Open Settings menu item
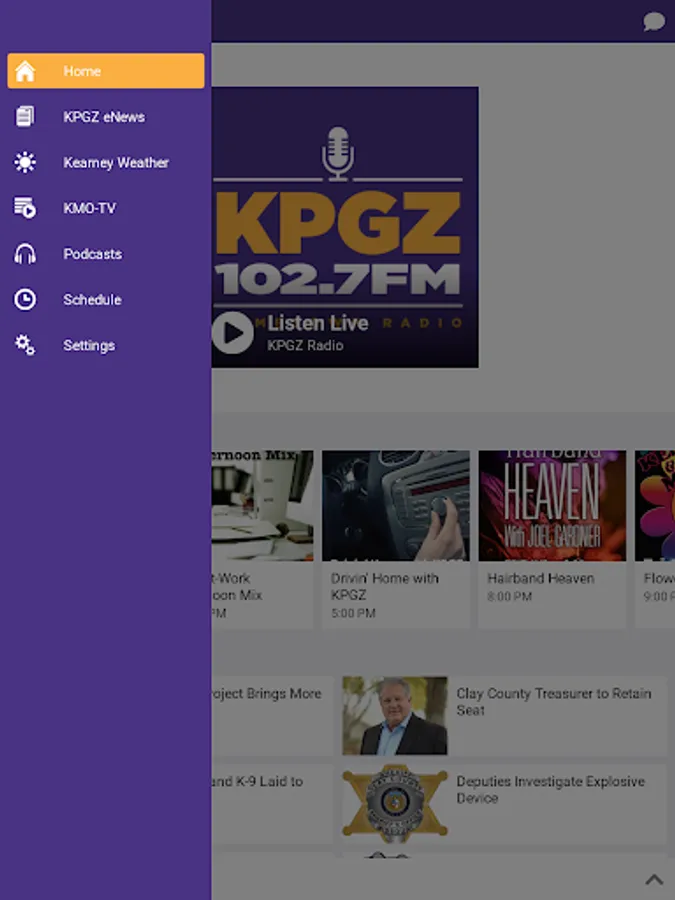Image resolution: width=675 pixels, height=900 pixels. pyautogui.click(x=106, y=345)
